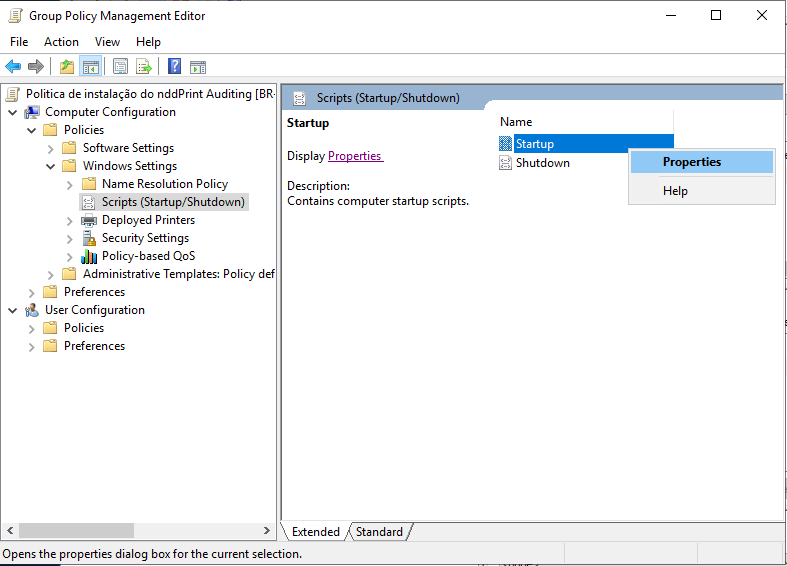Image resolution: width=787 pixels, height=566 pixels.
Task: Collapse the Computer Configuration node
Action: (12, 112)
